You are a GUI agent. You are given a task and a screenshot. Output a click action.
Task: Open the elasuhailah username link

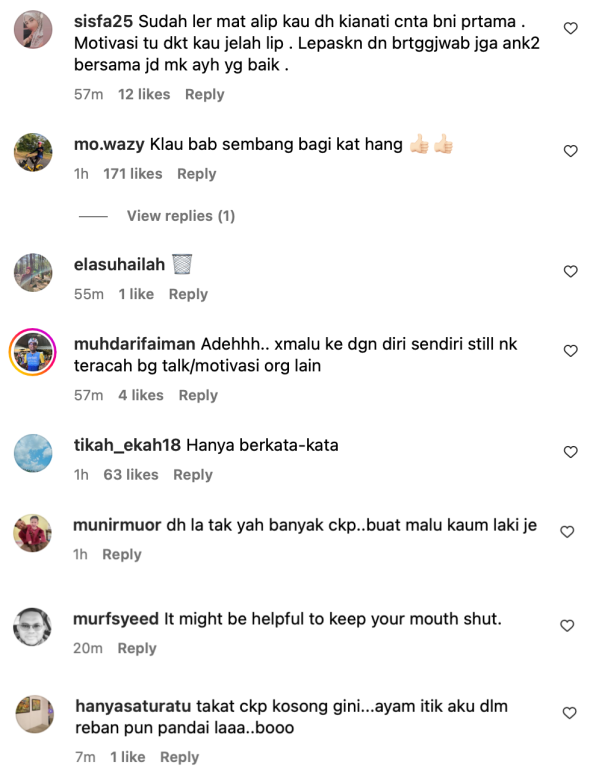(119, 265)
